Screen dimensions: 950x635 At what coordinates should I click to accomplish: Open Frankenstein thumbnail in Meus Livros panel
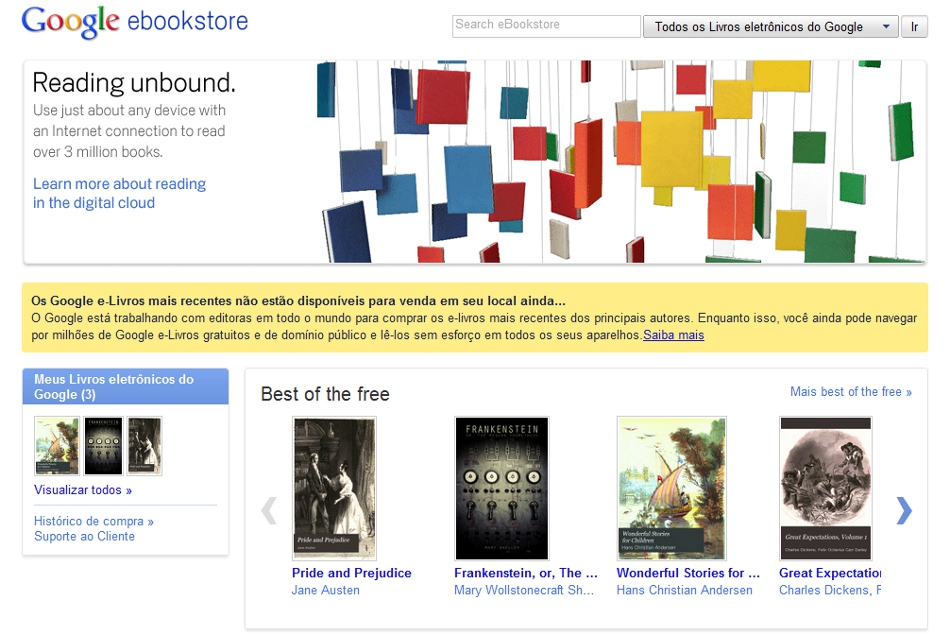[103, 446]
